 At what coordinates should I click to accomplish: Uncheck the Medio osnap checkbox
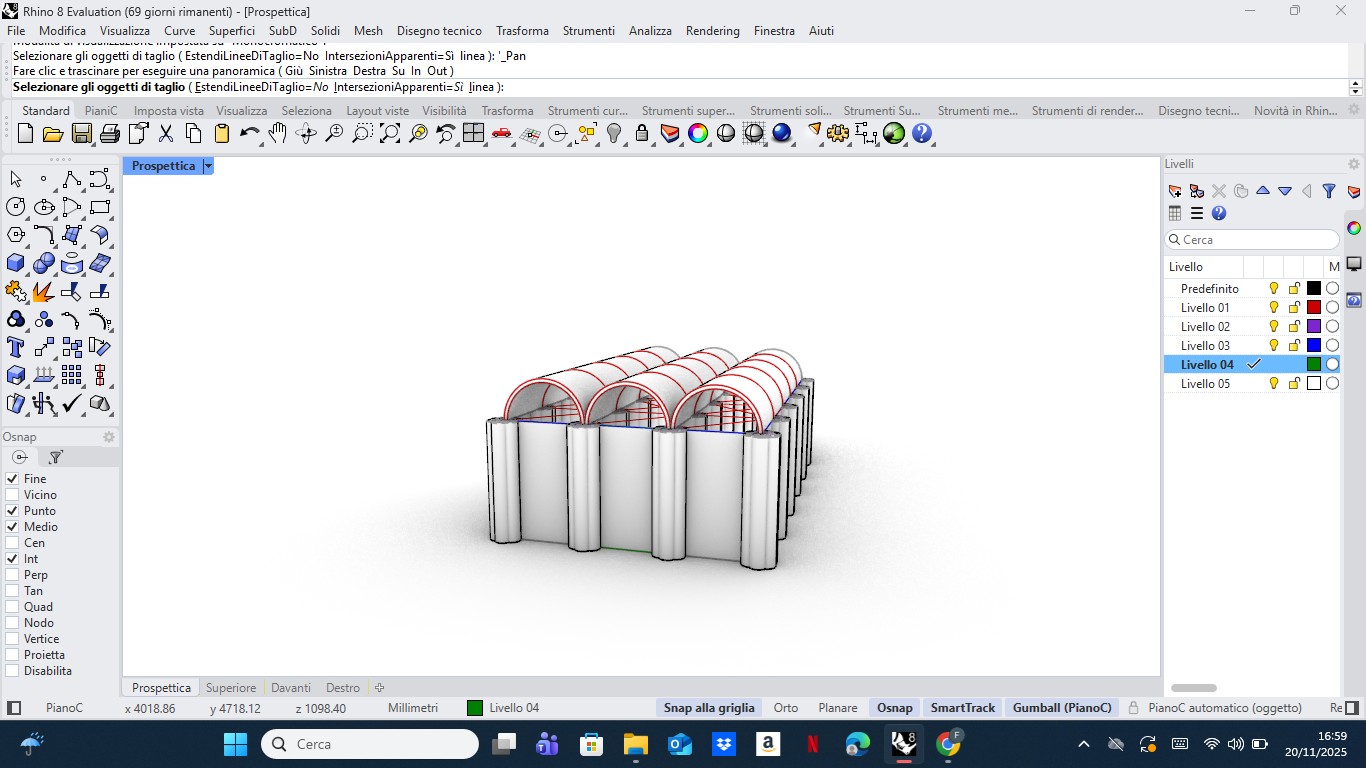pos(13,527)
